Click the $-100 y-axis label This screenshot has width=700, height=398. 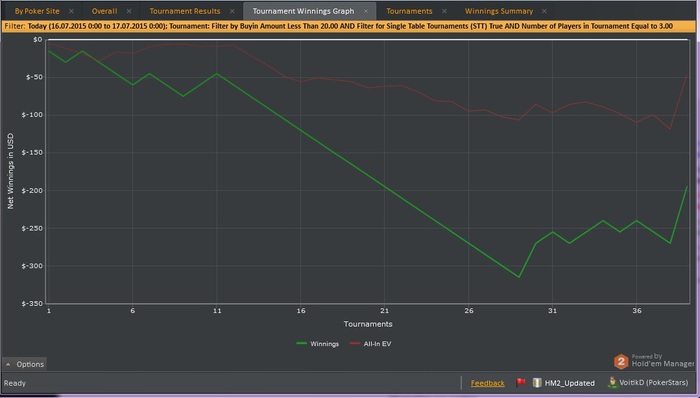(32, 115)
